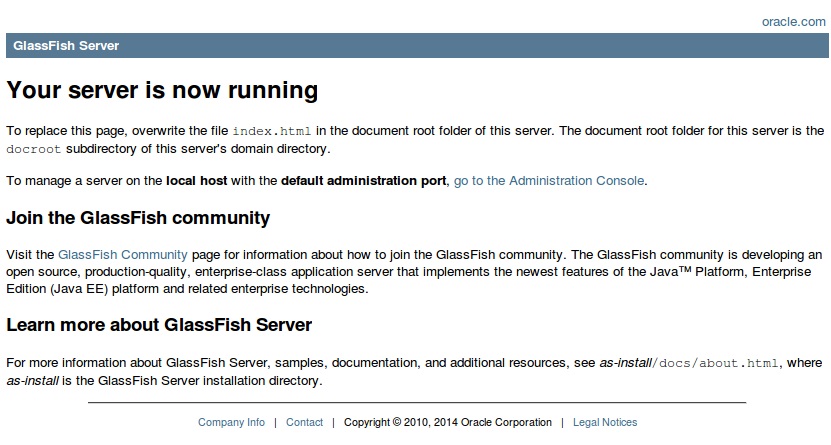Open the oracle.com link
The height and width of the screenshot is (445, 831).
click(793, 22)
